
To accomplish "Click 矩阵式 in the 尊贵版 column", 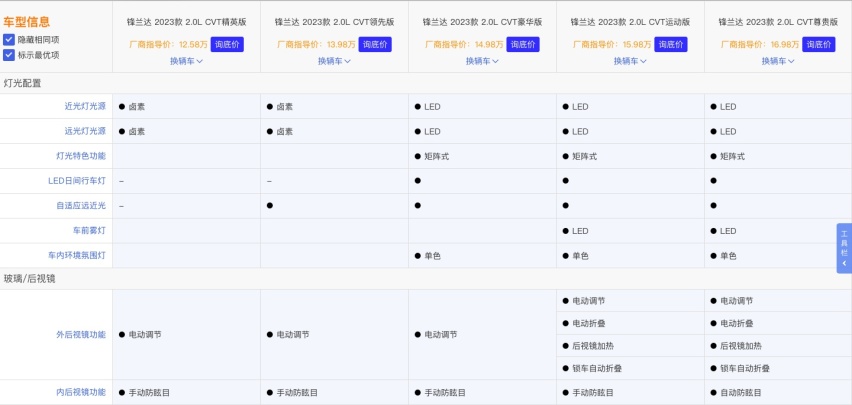I will pos(732,157).
